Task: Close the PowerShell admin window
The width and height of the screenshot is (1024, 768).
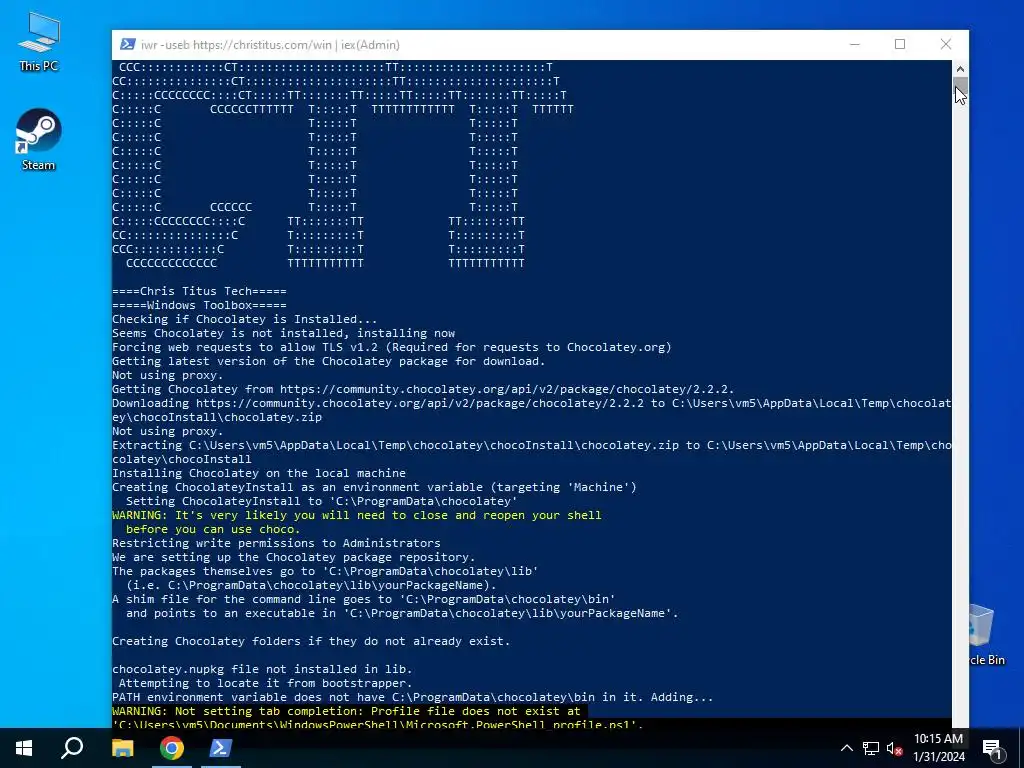Action: [946, 44]
